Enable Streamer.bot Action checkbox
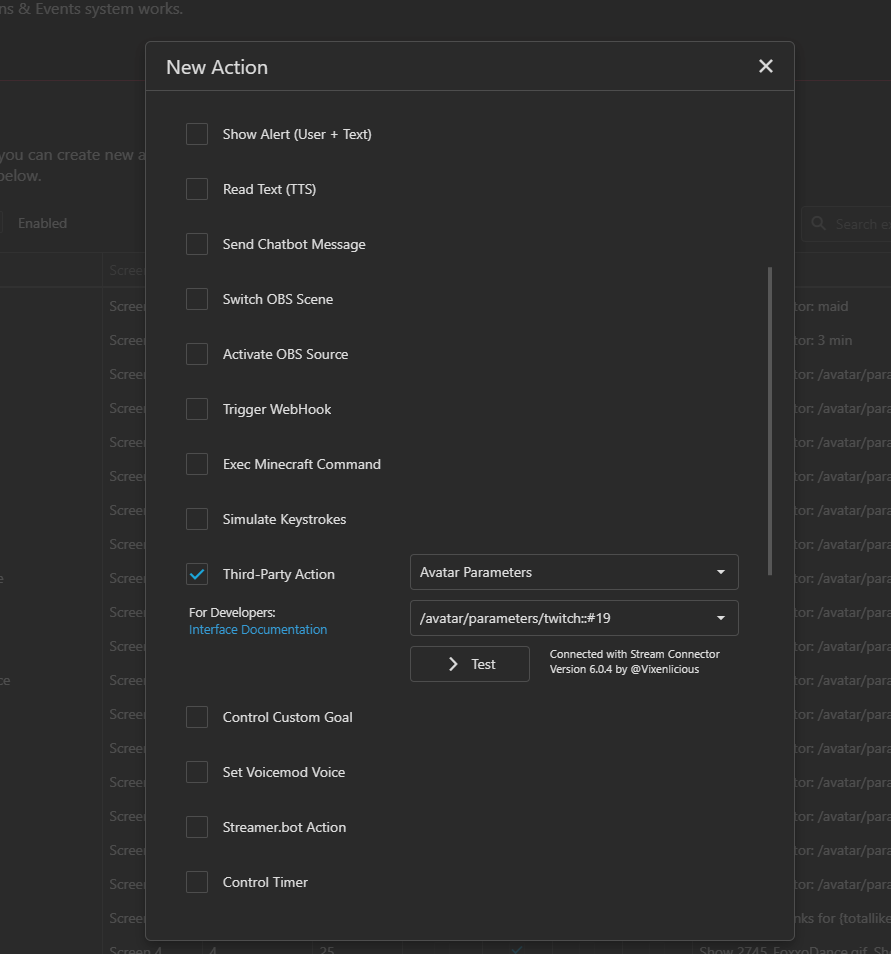This screenshot has height=954, width=891. click(x=197, y=827)
